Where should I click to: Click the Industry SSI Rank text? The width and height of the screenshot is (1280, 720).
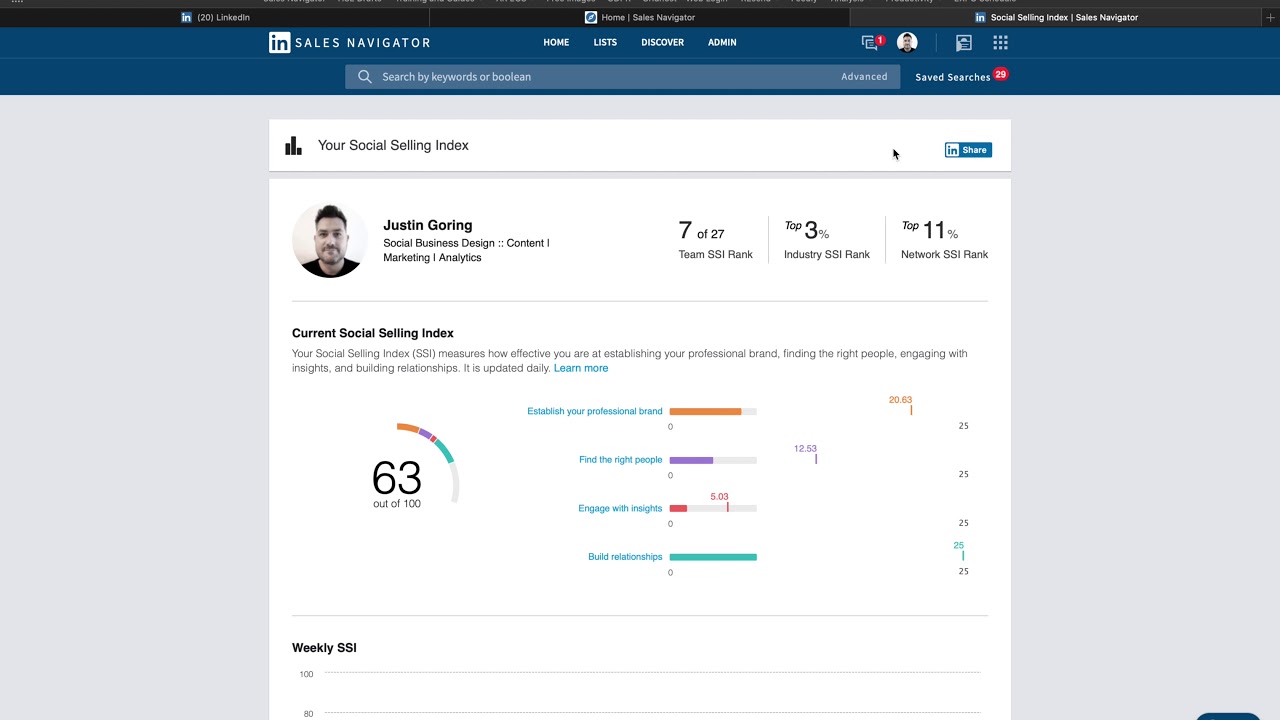coord(827,255)
